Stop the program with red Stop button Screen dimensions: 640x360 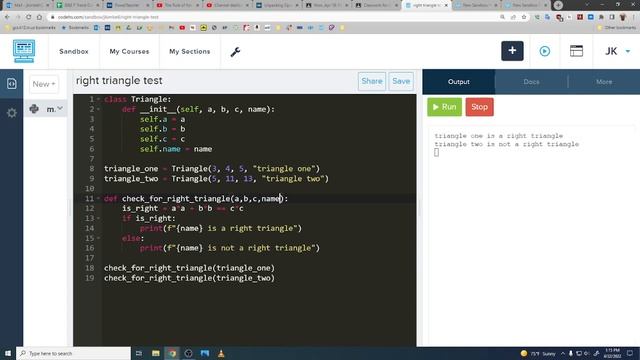click(480, 107)
